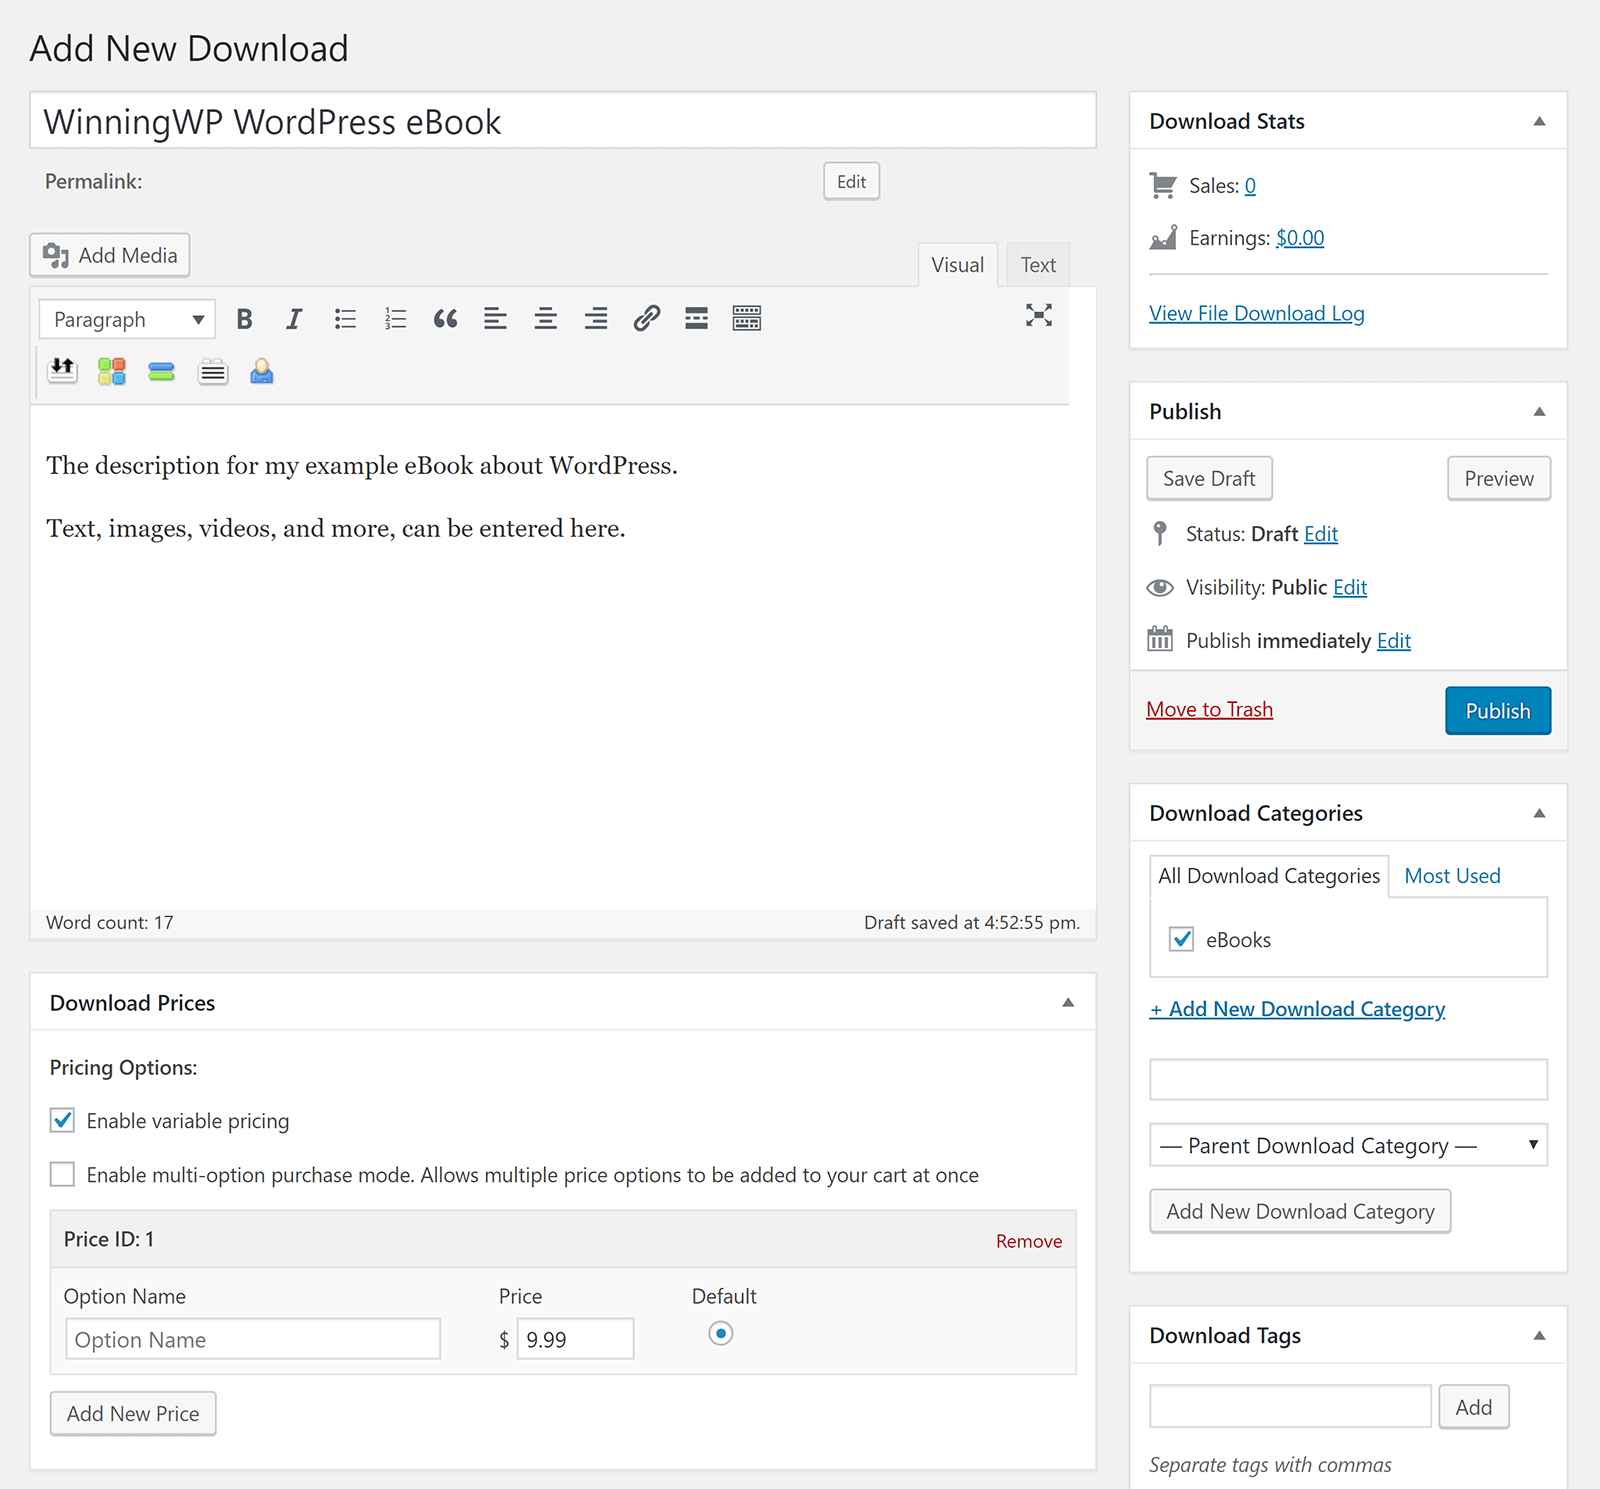1600x1489 pixels.
Task: Click the colored squares shortcode icon
Action: (112, 371)
